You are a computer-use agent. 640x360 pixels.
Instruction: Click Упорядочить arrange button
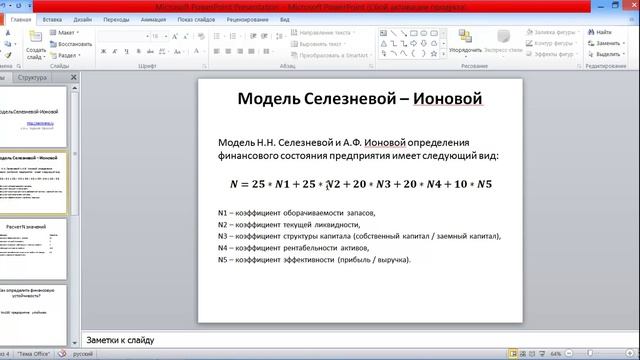[465, 42]
